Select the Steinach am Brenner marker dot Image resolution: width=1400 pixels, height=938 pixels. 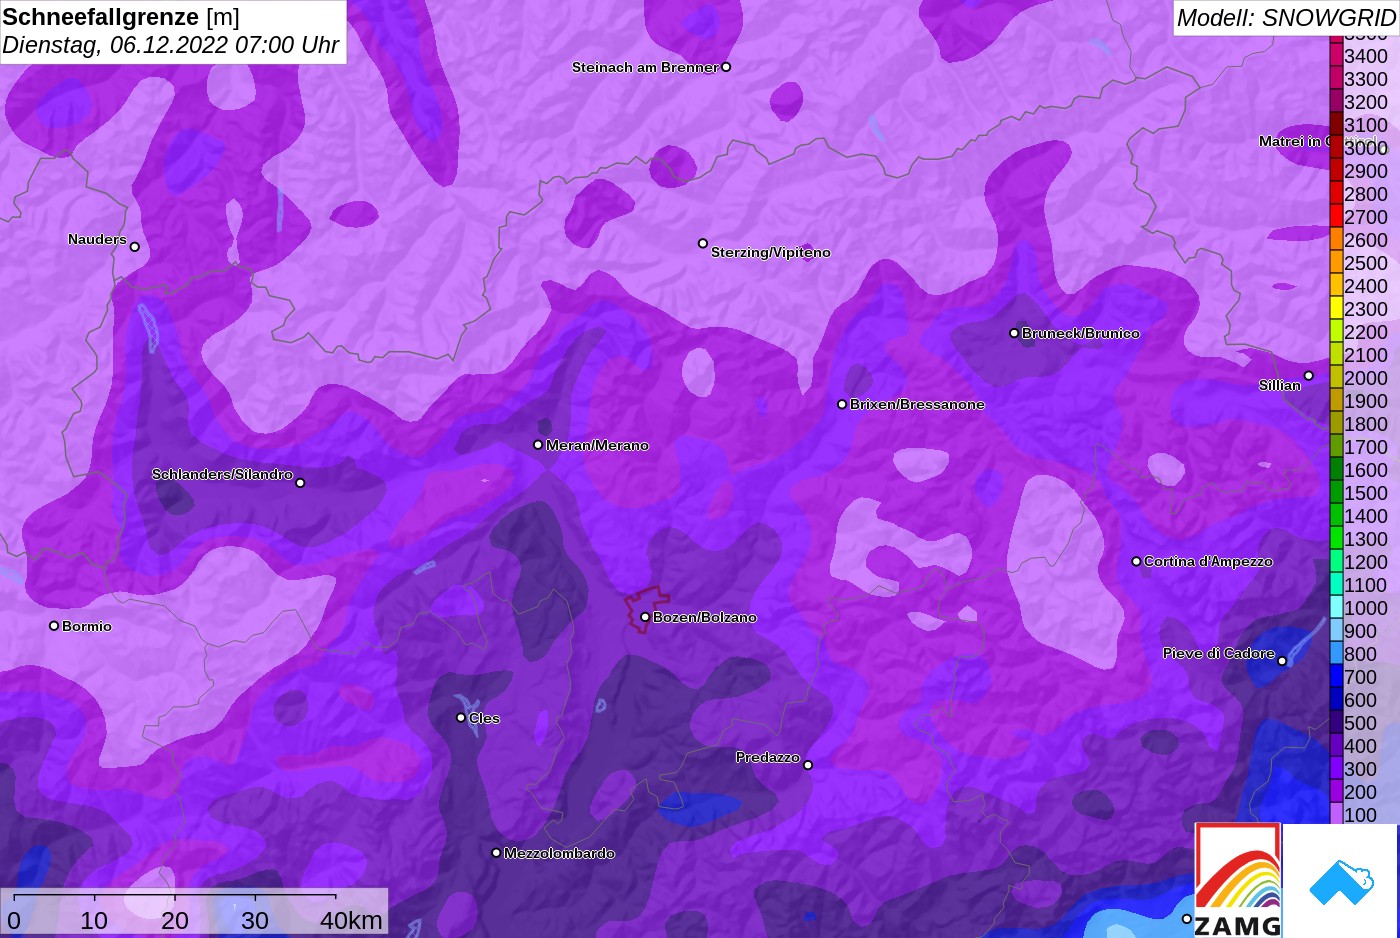726,67
